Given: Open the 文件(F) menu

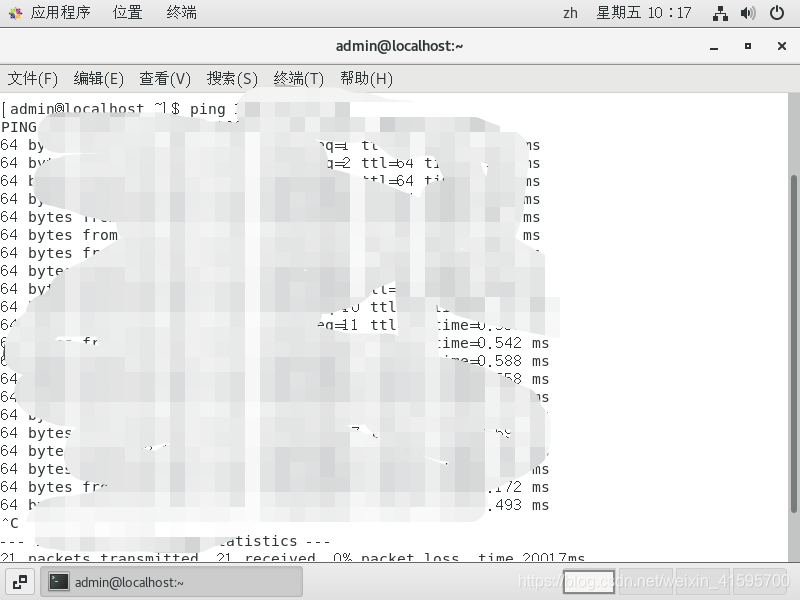Looking at the screenshot, I should click(32, 78).
